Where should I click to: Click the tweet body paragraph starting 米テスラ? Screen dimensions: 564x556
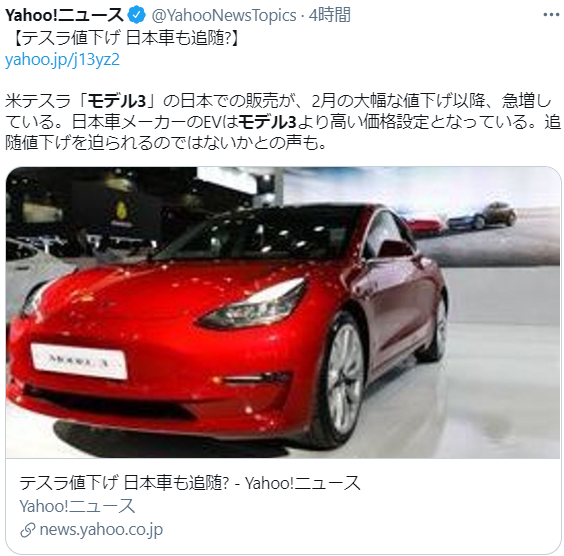pyautogui.click(x=283, y=122)
